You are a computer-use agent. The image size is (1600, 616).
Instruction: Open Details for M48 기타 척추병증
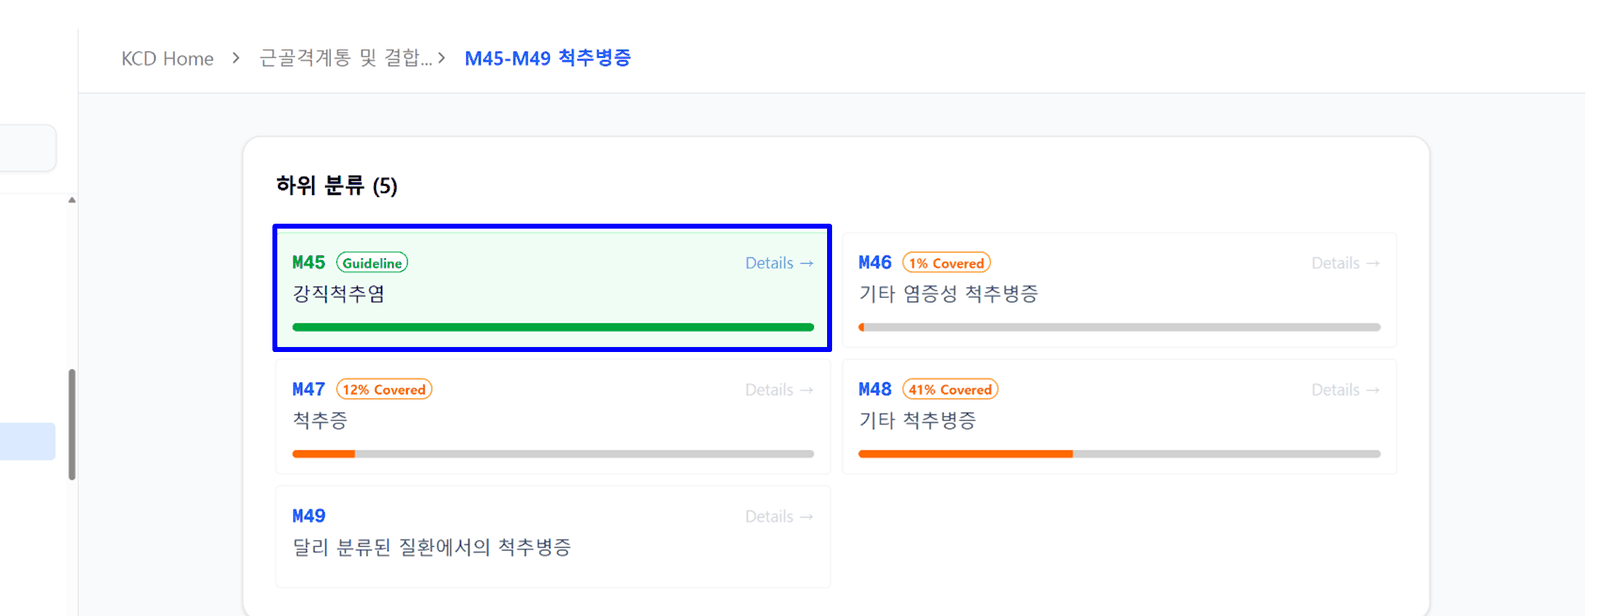coord(1345,390)
